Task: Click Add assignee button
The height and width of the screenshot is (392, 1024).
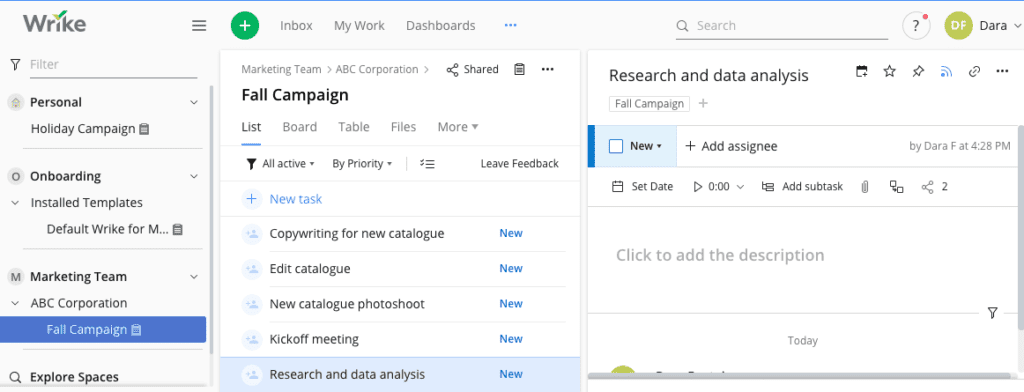Action: click(x=731, y=146)
